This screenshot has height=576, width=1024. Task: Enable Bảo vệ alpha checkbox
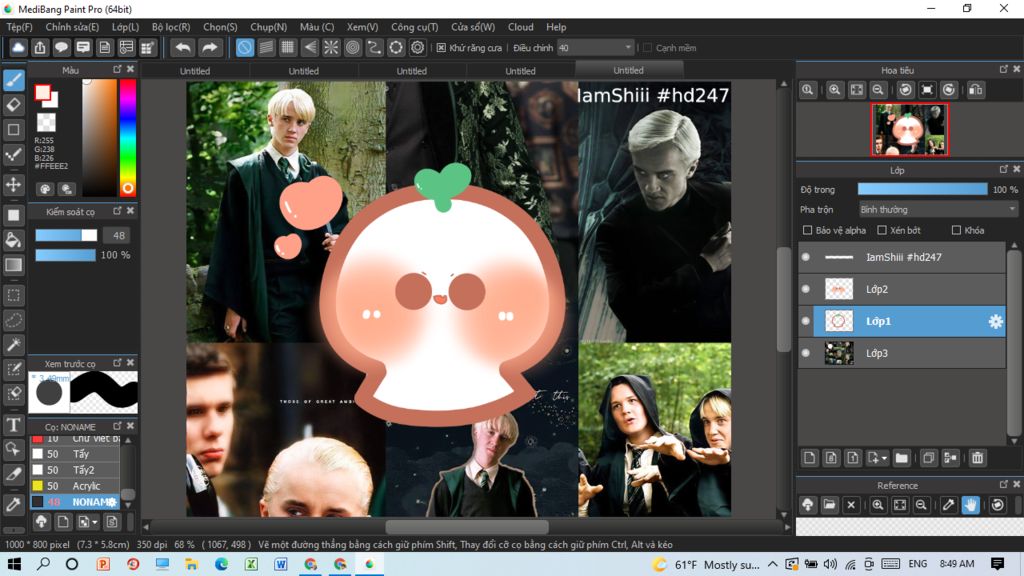point(807,231)
